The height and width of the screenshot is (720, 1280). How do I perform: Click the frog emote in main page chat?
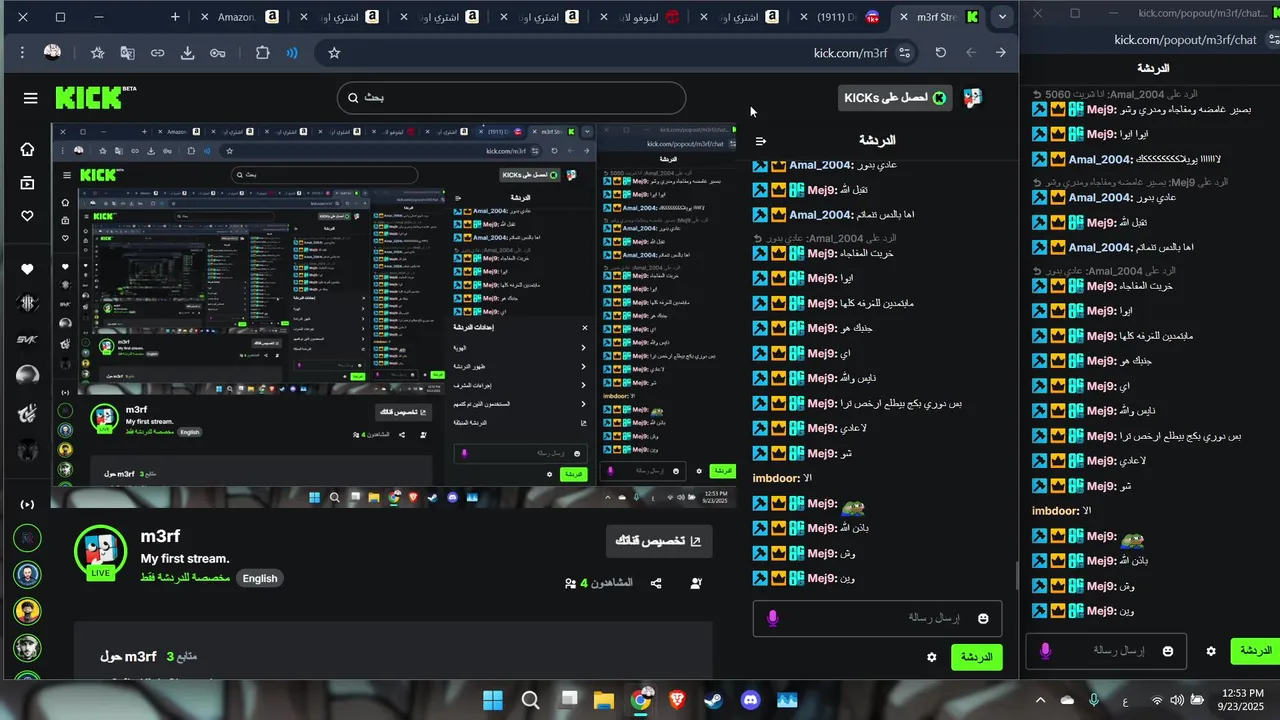pyautogui.click(x=854, y=506)
